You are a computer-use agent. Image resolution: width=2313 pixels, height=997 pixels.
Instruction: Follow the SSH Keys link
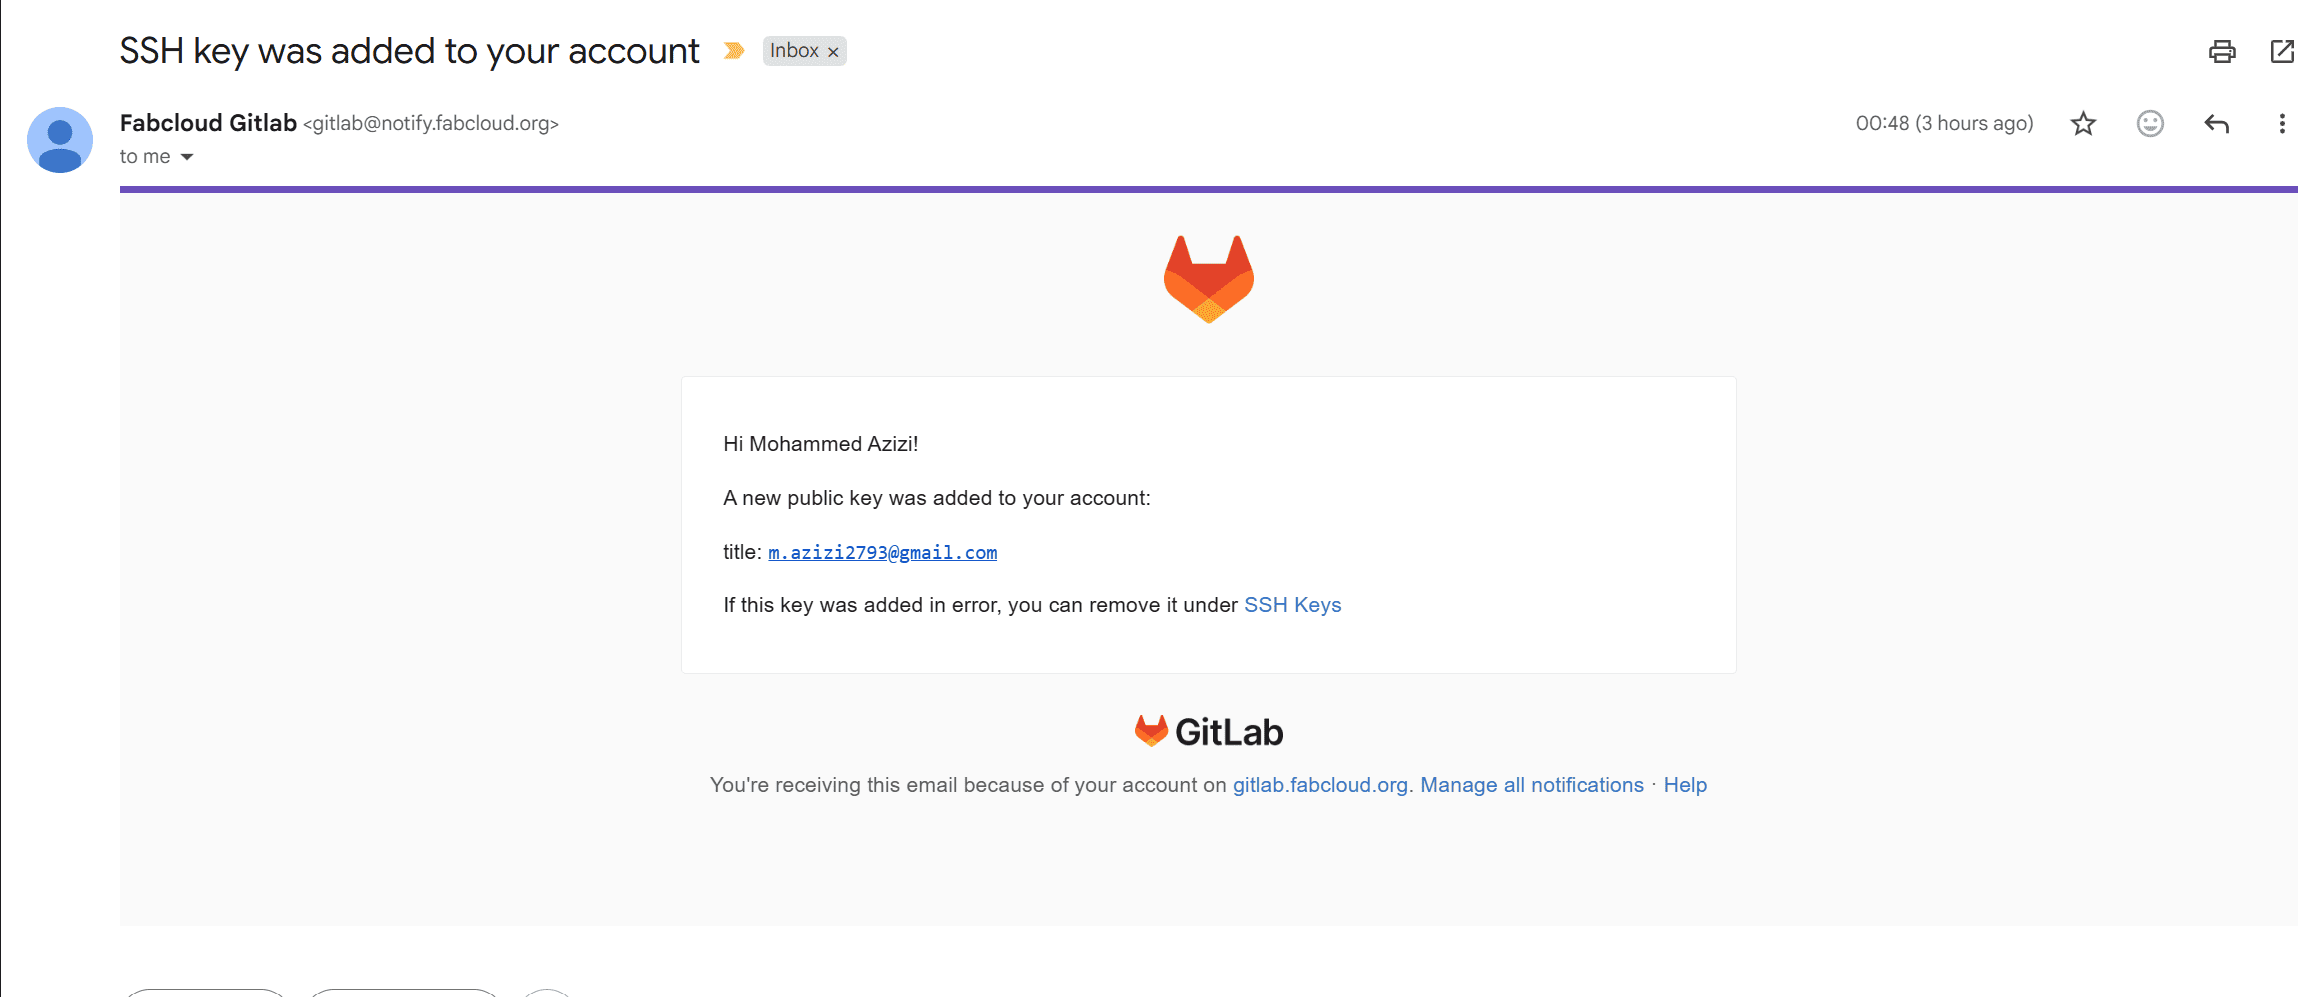pyautogui.click(x=1292, y=605)
